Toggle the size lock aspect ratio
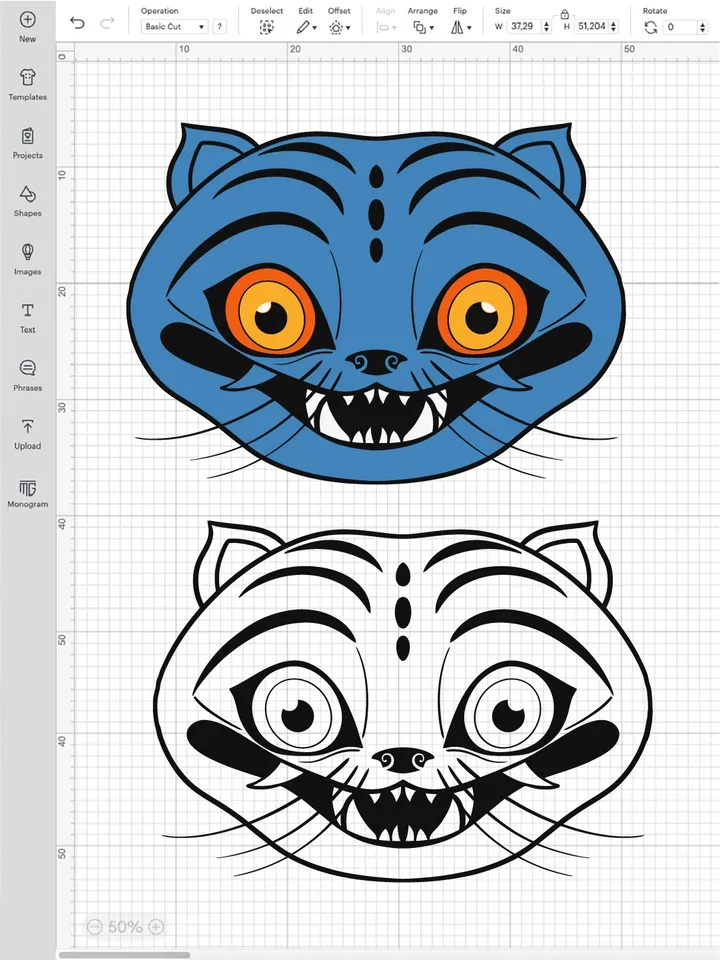This screenshot has height=960, width=720. point(565,14)
